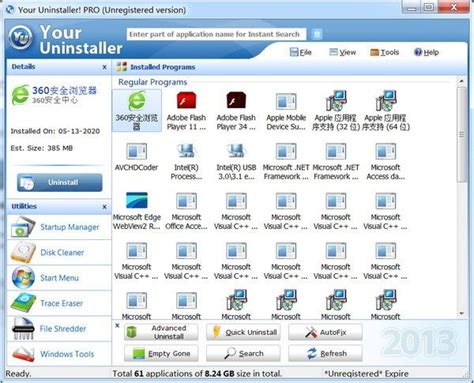Click the Installed On: 05-13-2020 text
Screen dimensions: 474x383
point(55,131)
